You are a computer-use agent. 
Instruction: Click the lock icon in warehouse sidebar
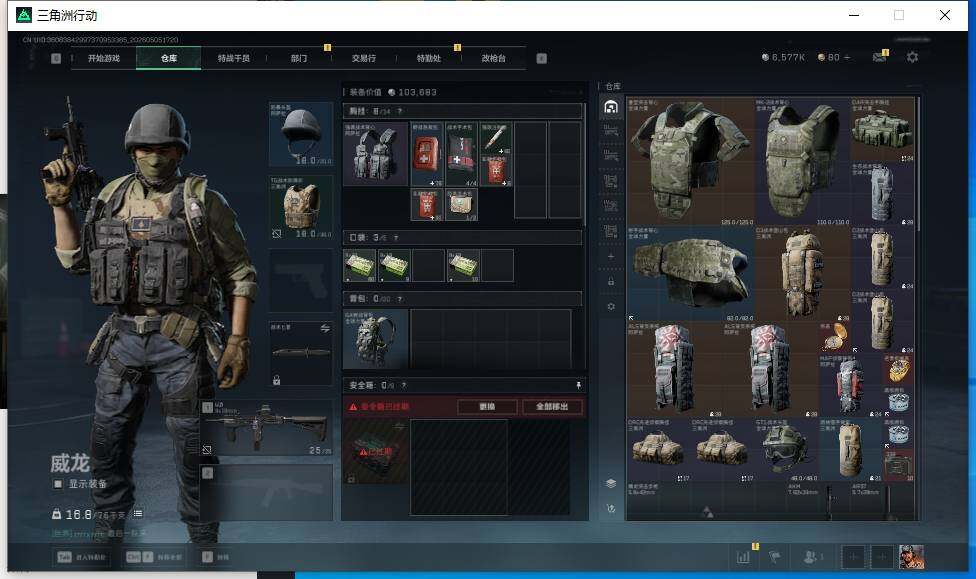(611, 281)
